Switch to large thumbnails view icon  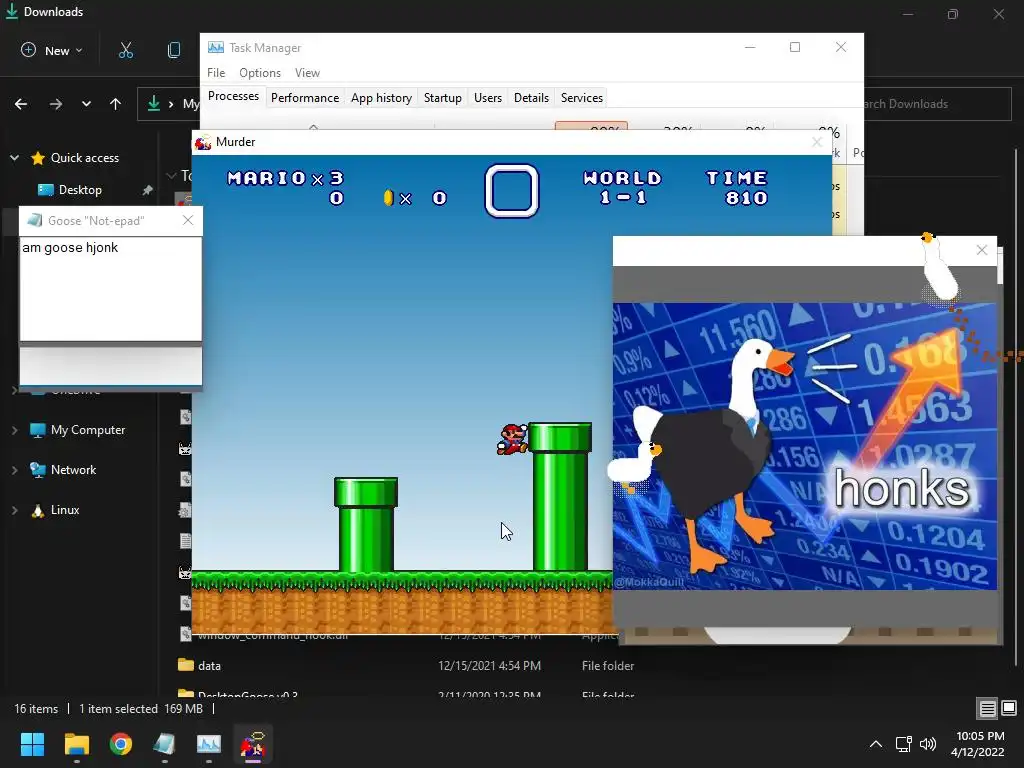click(1009, 708)
